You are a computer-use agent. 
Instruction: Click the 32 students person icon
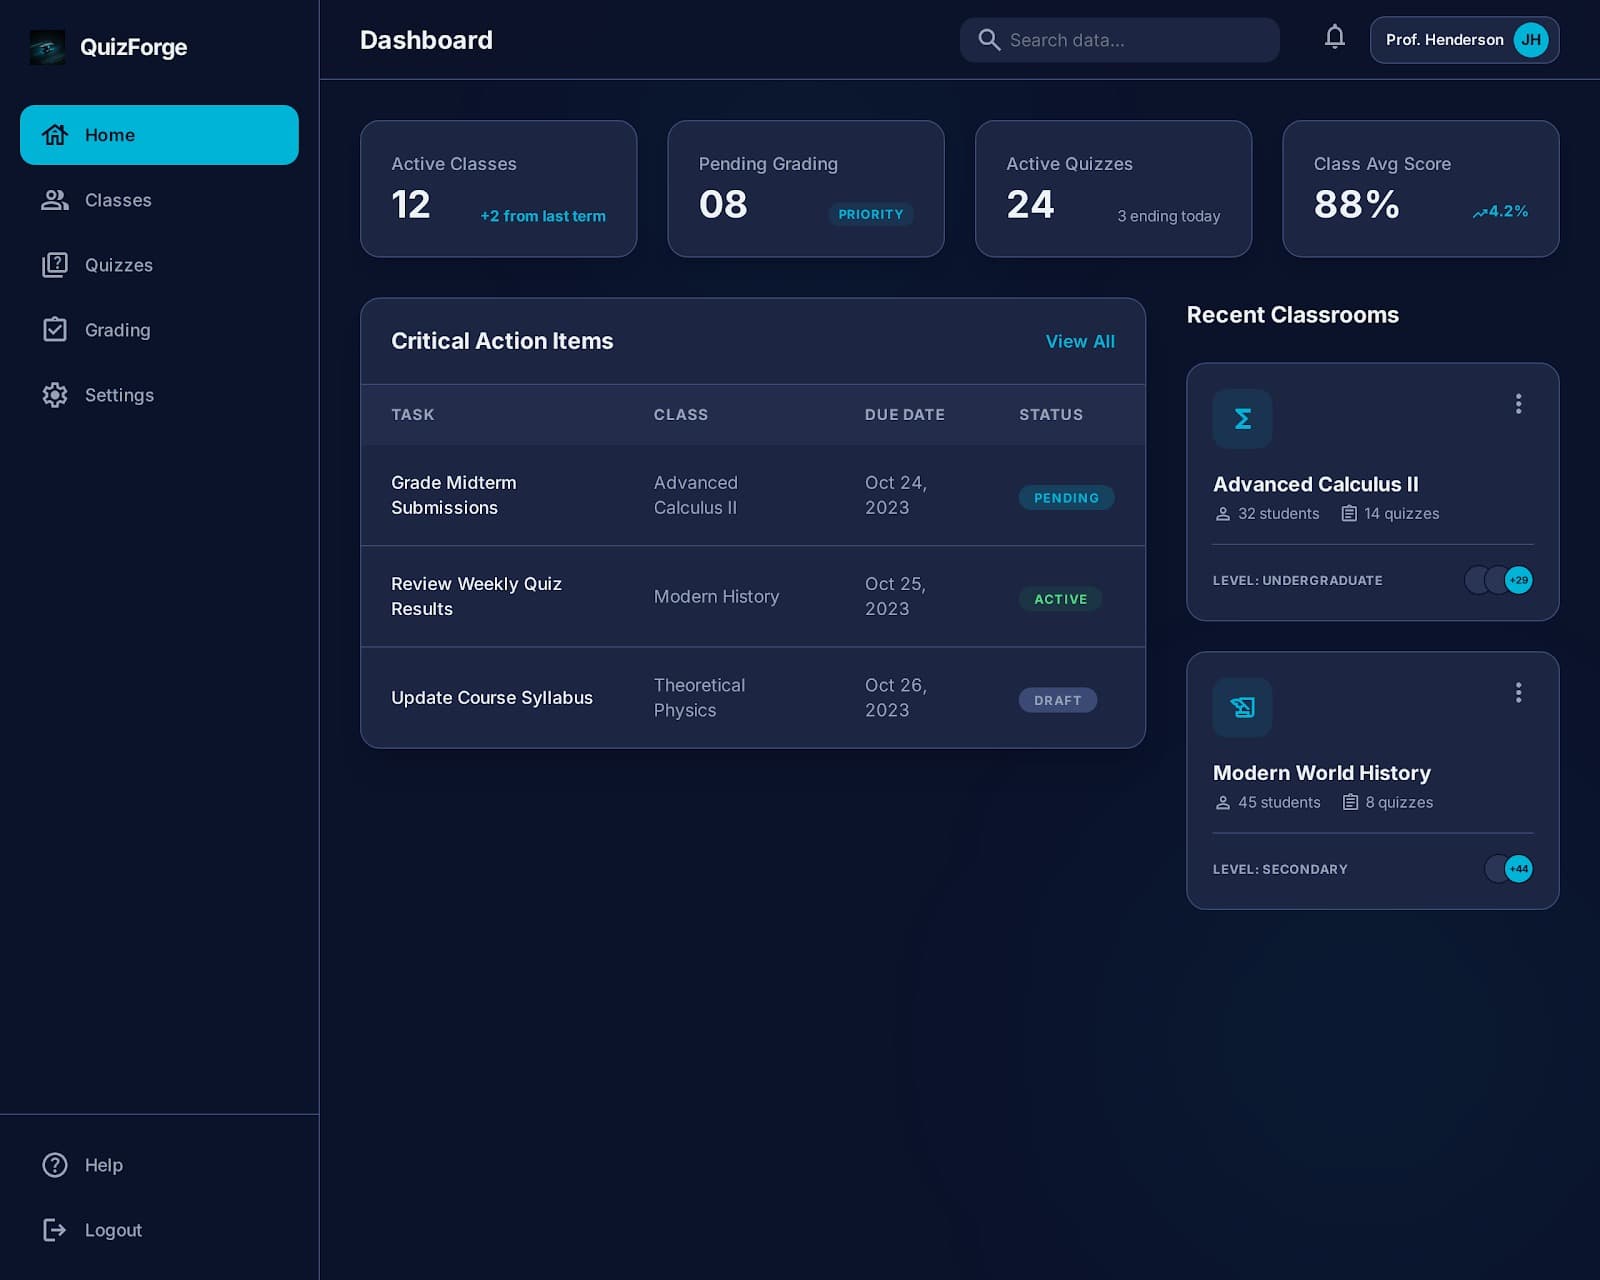(1223, 514)
